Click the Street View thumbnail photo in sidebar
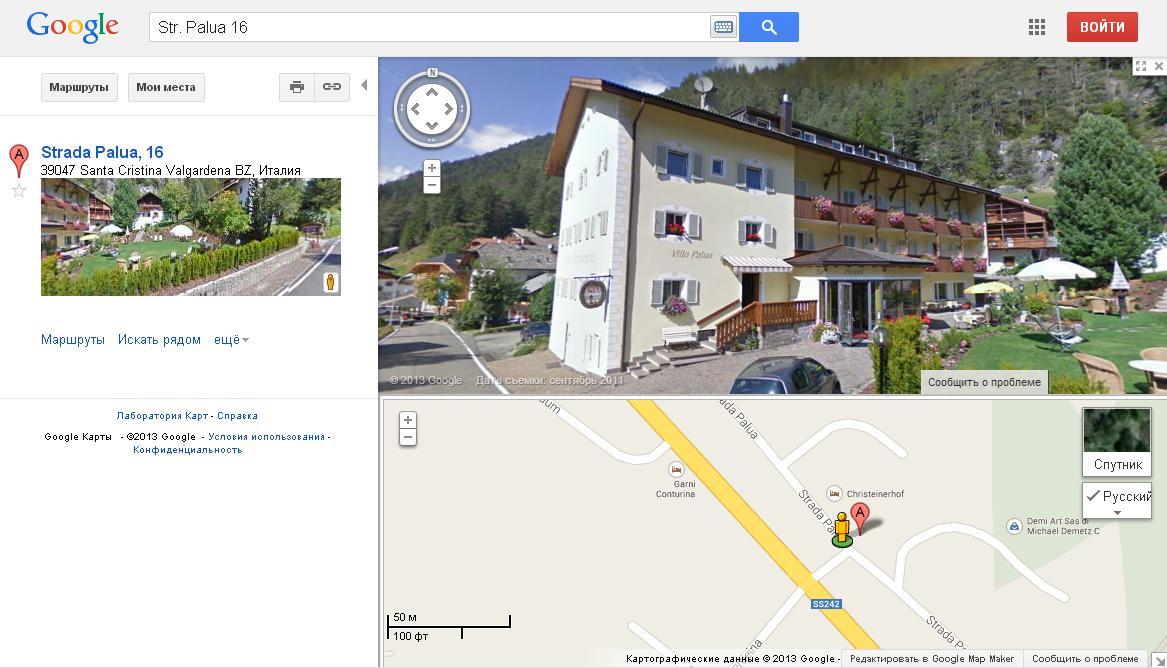 191,237
